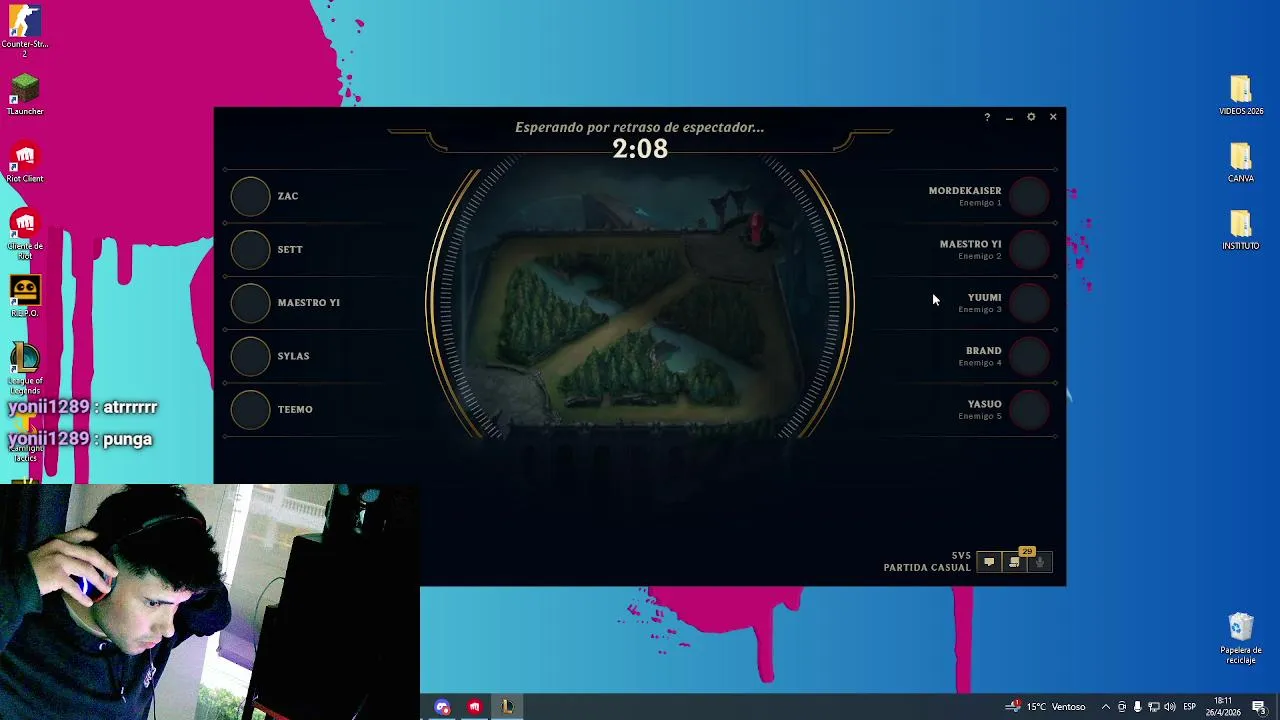Screen dimensions: 1280x720
Task: Click the Esperando por retraso de espectador text
Action: 639,127
